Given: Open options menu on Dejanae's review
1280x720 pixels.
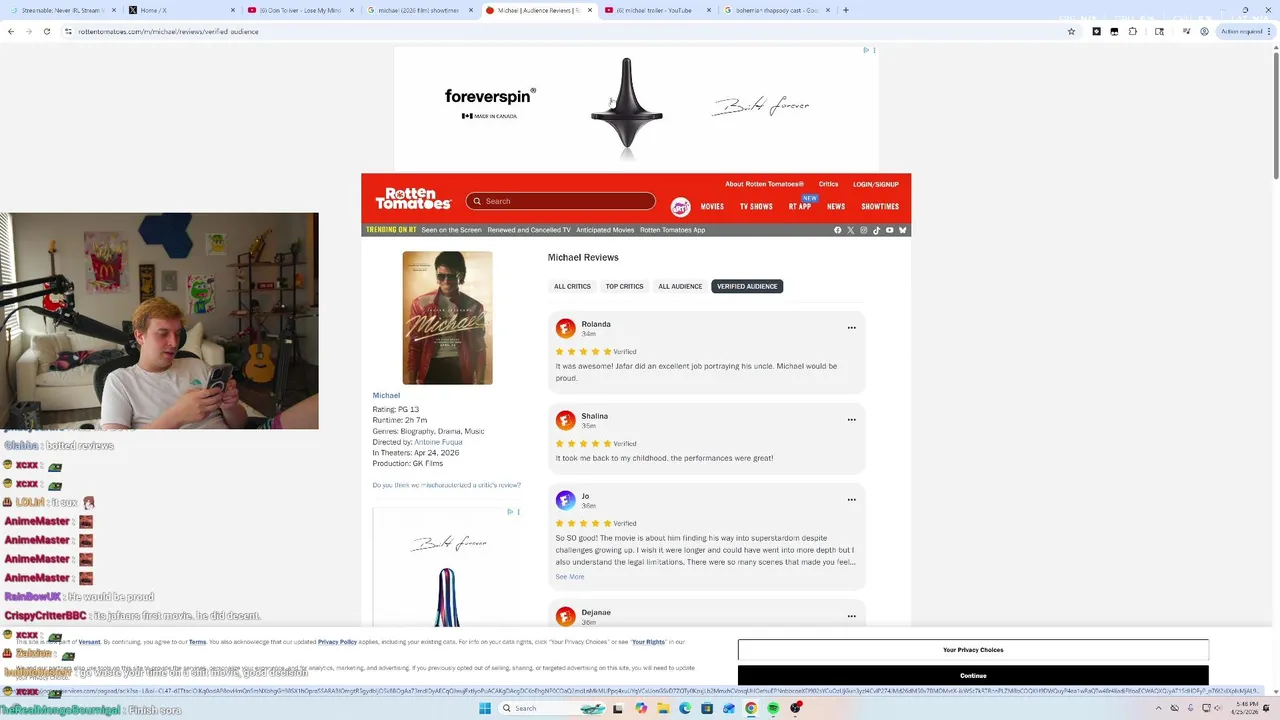Looking at the screenshot, I should pyautogui.click(x=852, y=616).
